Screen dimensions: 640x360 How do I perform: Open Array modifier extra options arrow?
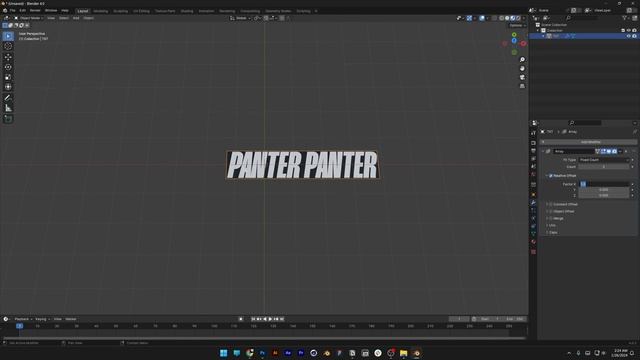coord(620,151)
